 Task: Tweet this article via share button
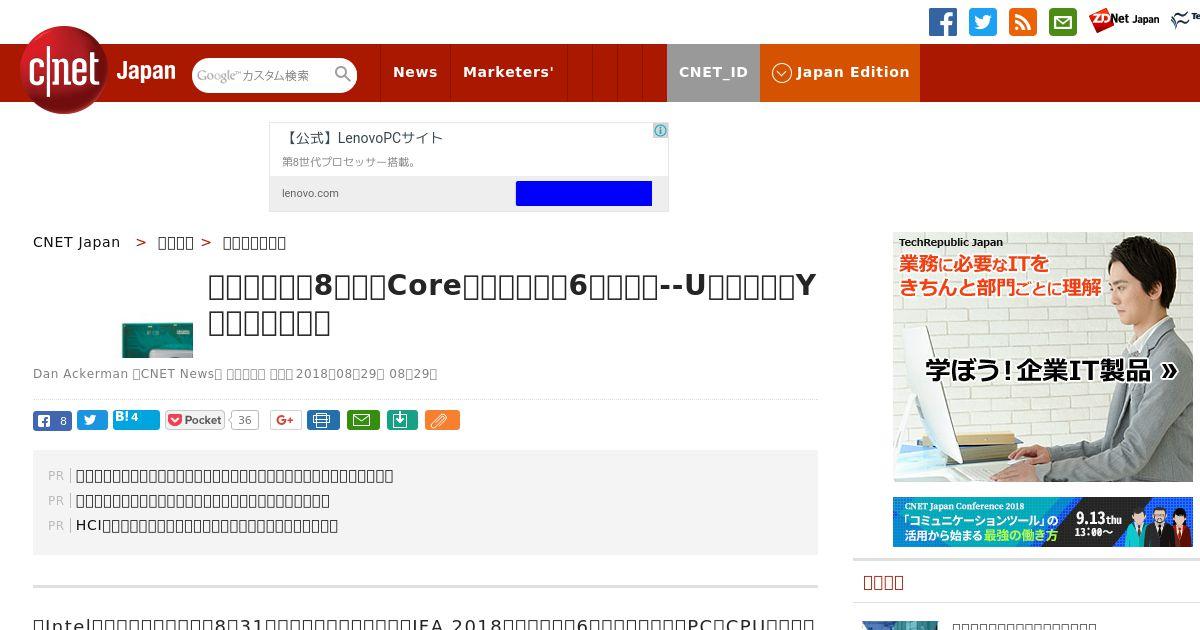(92, 421)
